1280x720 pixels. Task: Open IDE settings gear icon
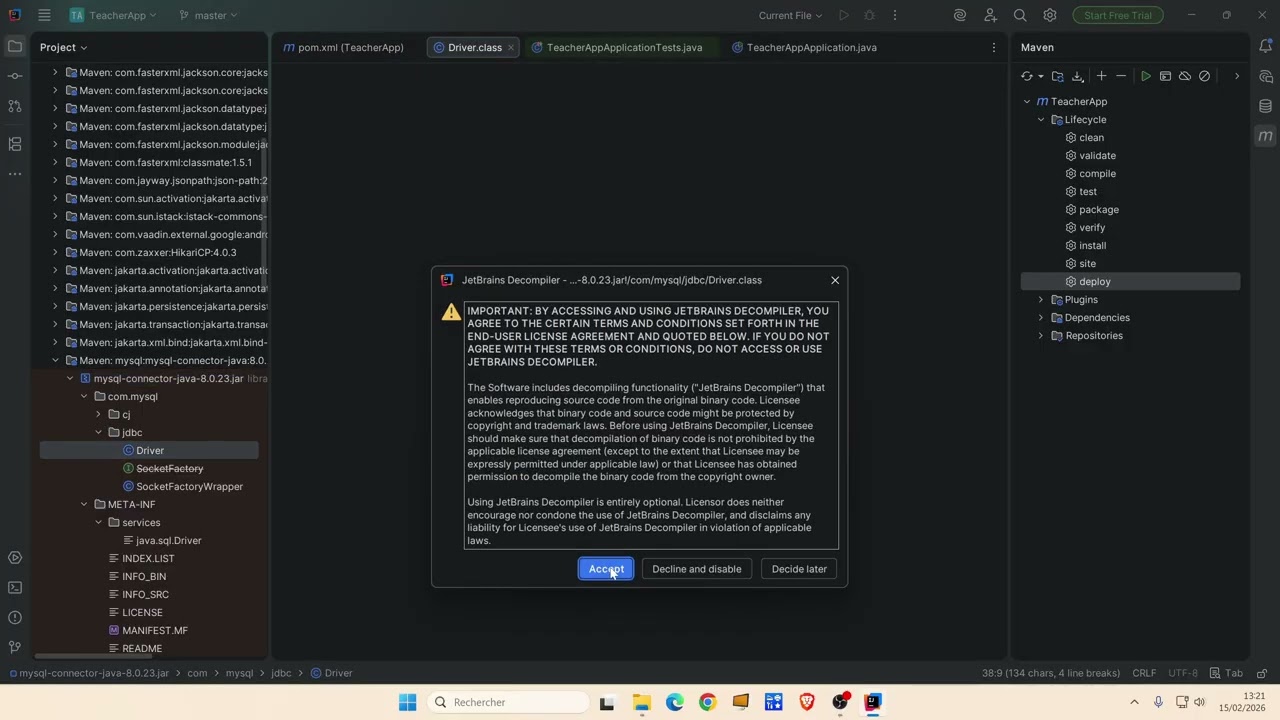[x=1050, y=15]
